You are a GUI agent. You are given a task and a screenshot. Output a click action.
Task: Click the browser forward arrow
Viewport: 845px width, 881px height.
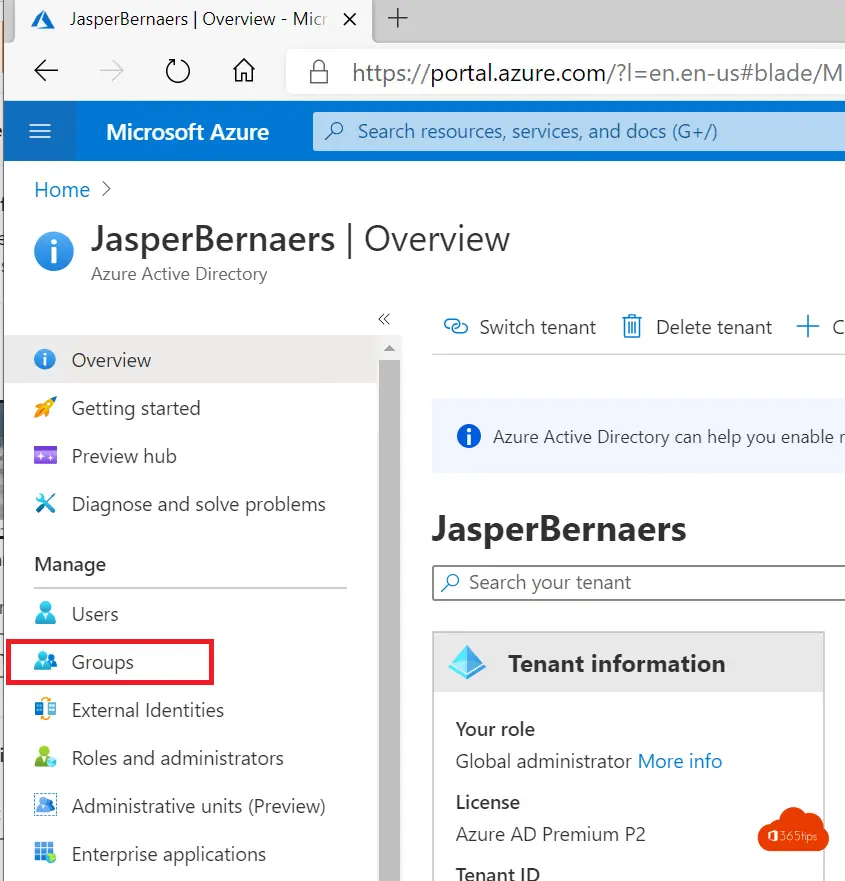pyautogui.click(x=111, y=71)
